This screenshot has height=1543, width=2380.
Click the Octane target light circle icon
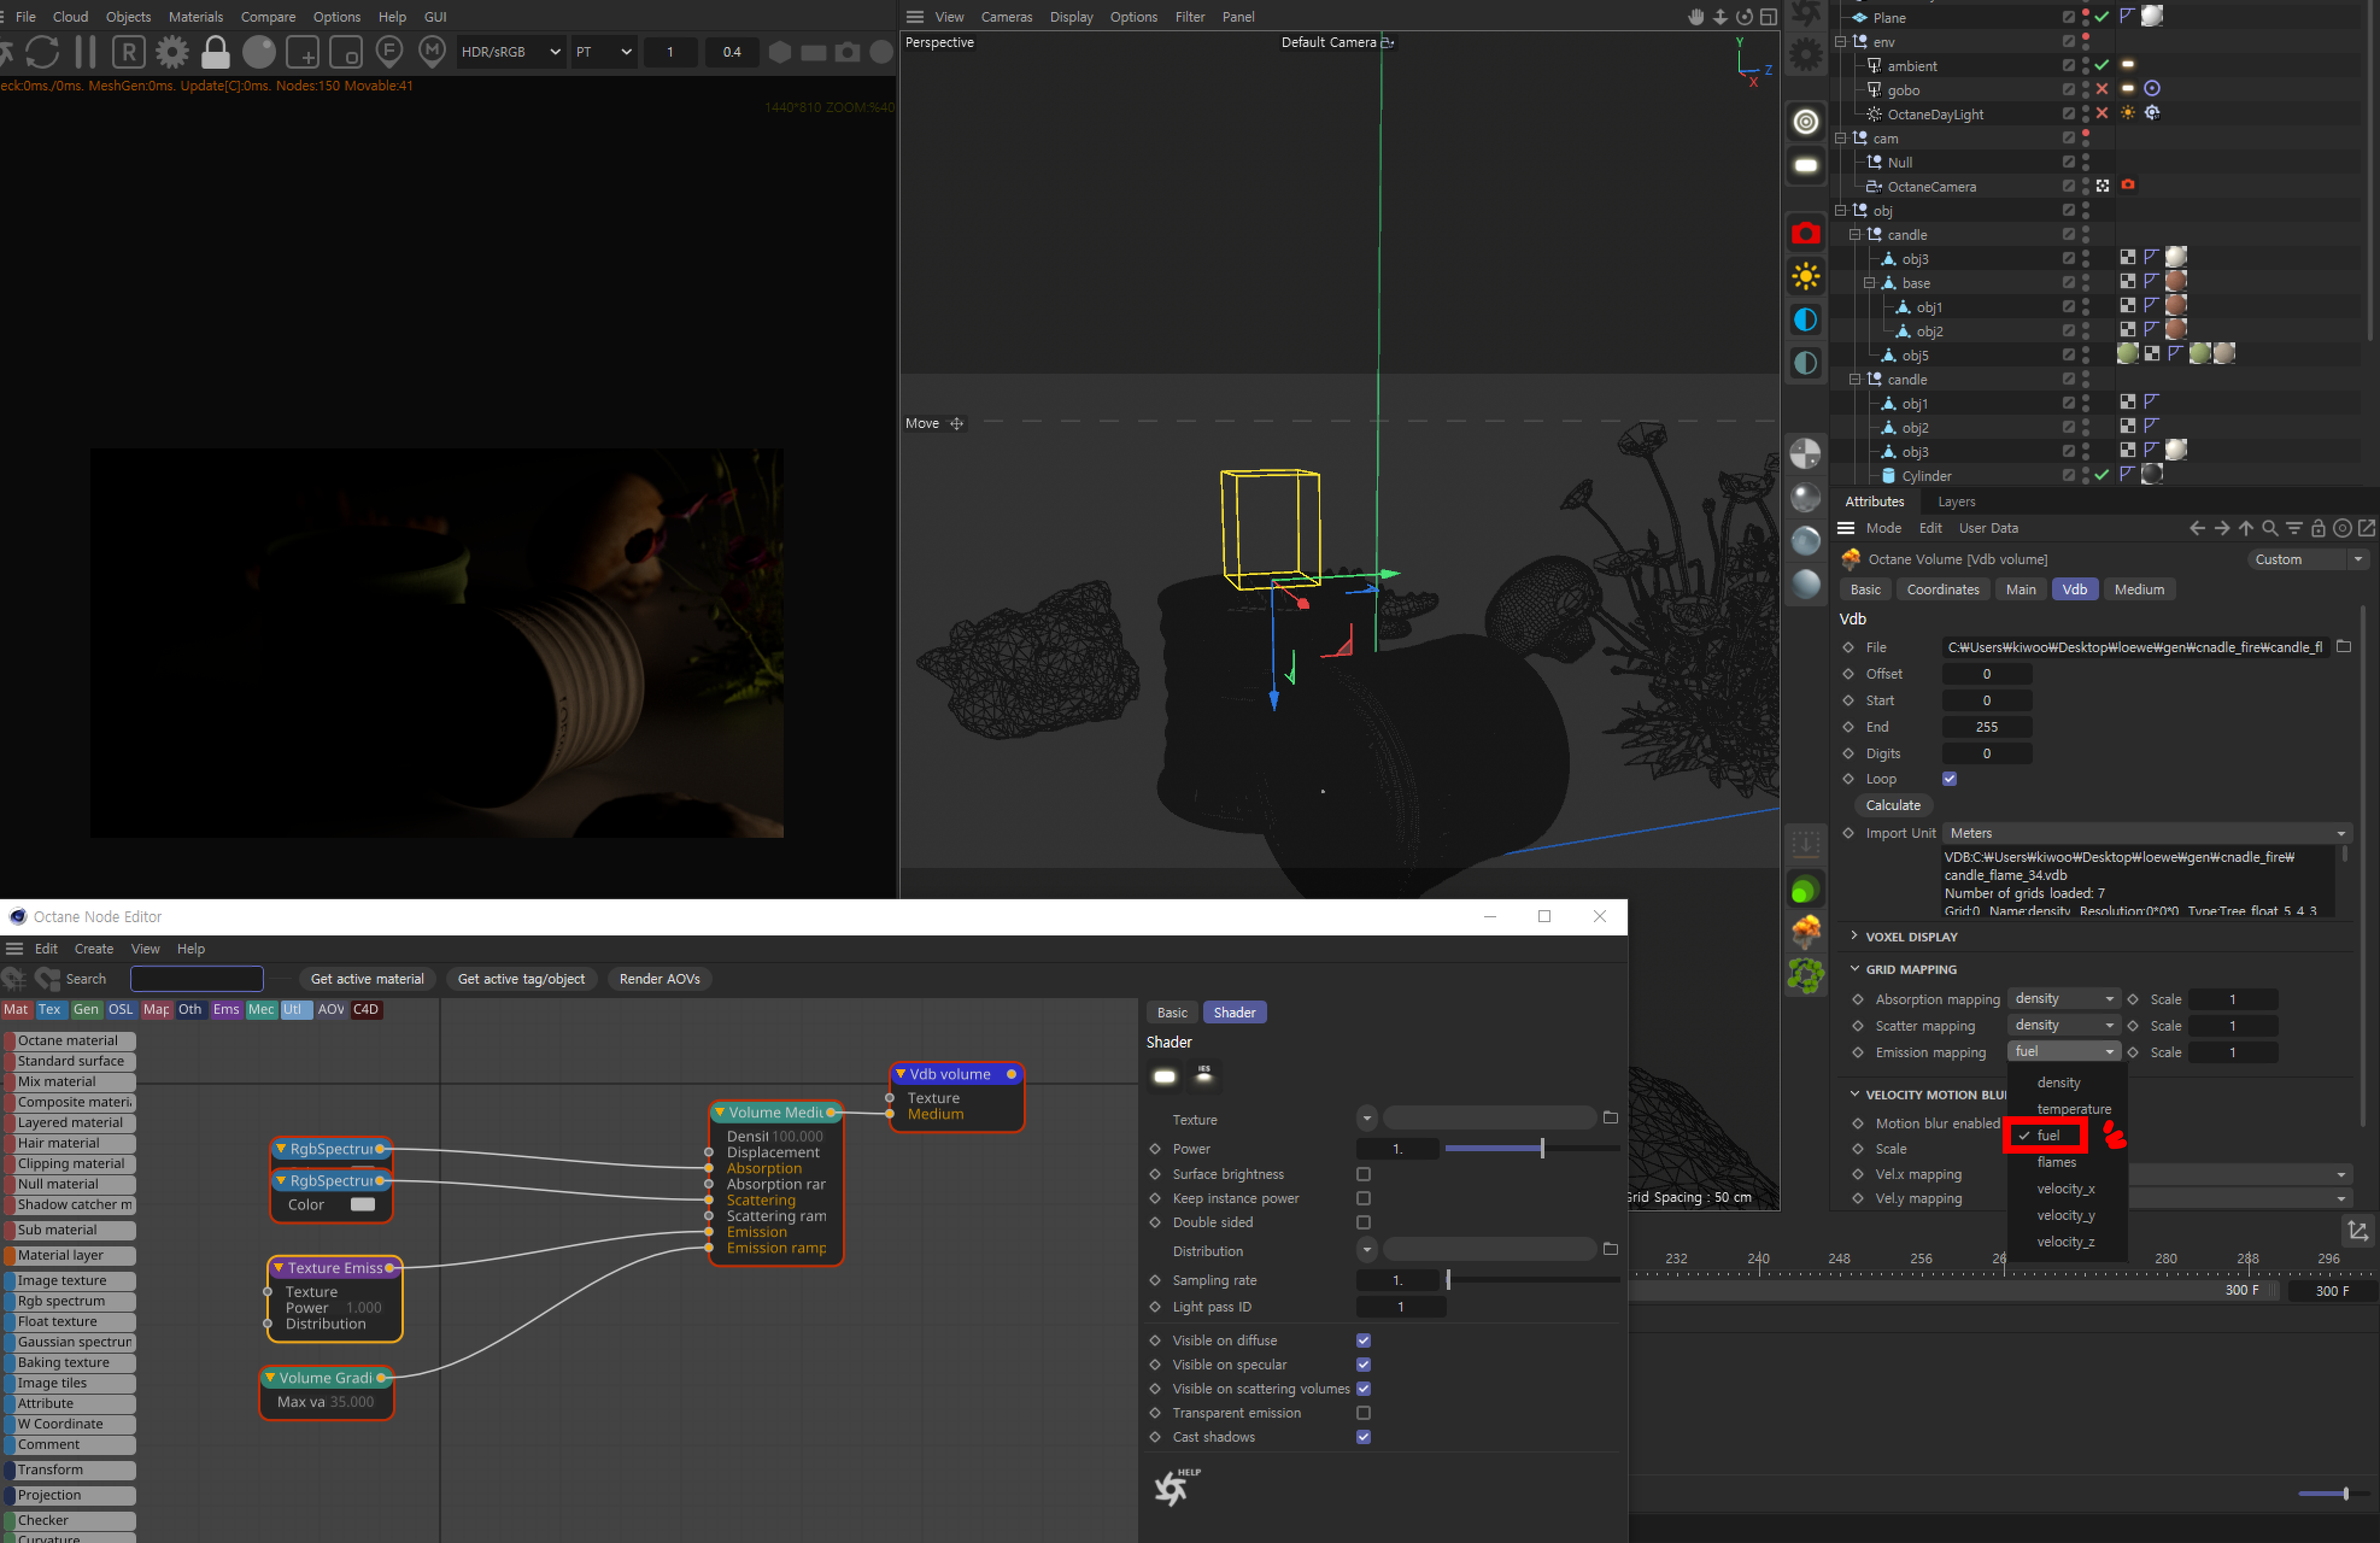pyautogui.click(x=1805, y=122)
